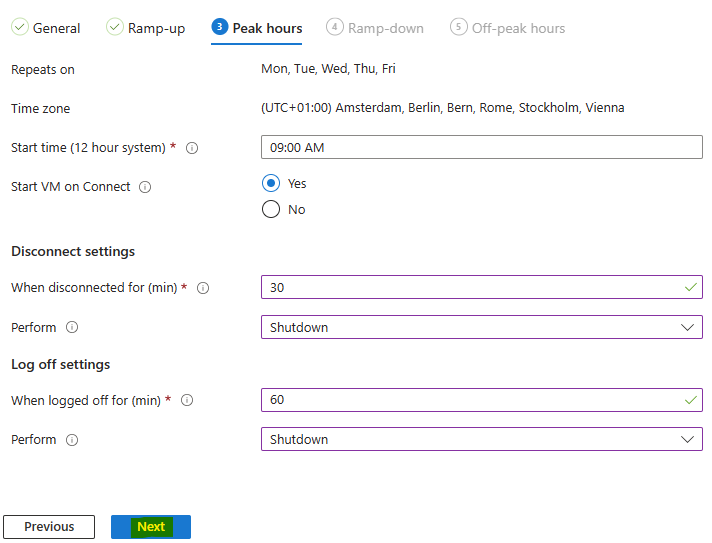712x543 pixels.
Task: Click the When logged off for field with 60
Action: 482,400
